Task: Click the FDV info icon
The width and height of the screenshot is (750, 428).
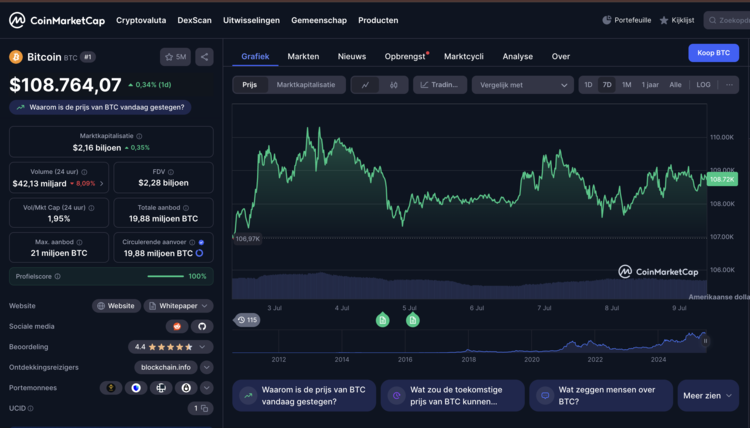Action: point(171,172)
